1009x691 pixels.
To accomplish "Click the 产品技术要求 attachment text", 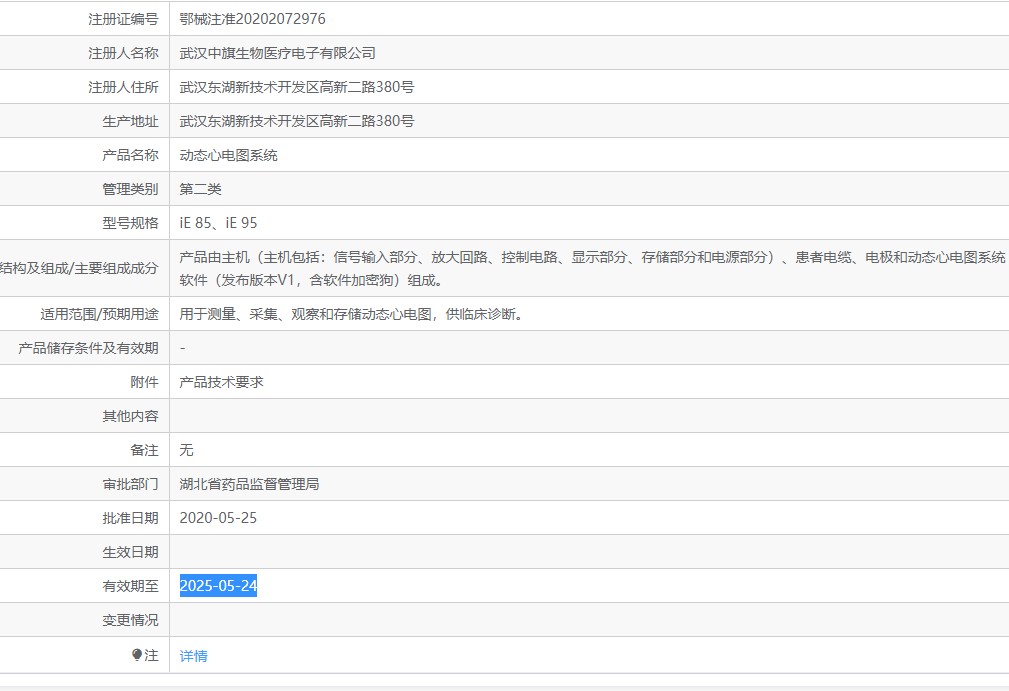I will click(x=221, y=382).
